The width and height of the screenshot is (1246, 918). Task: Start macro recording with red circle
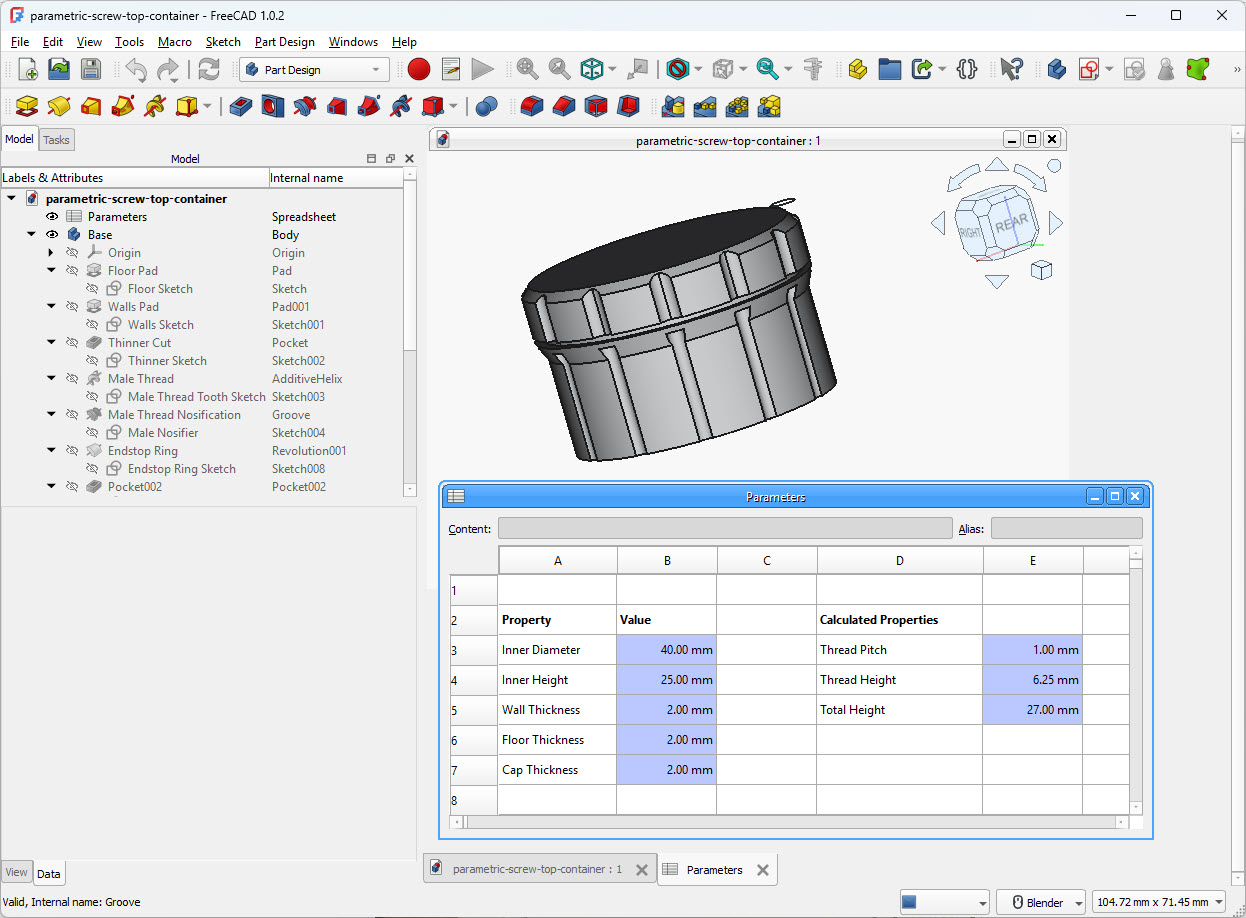[x=419, y=69]
